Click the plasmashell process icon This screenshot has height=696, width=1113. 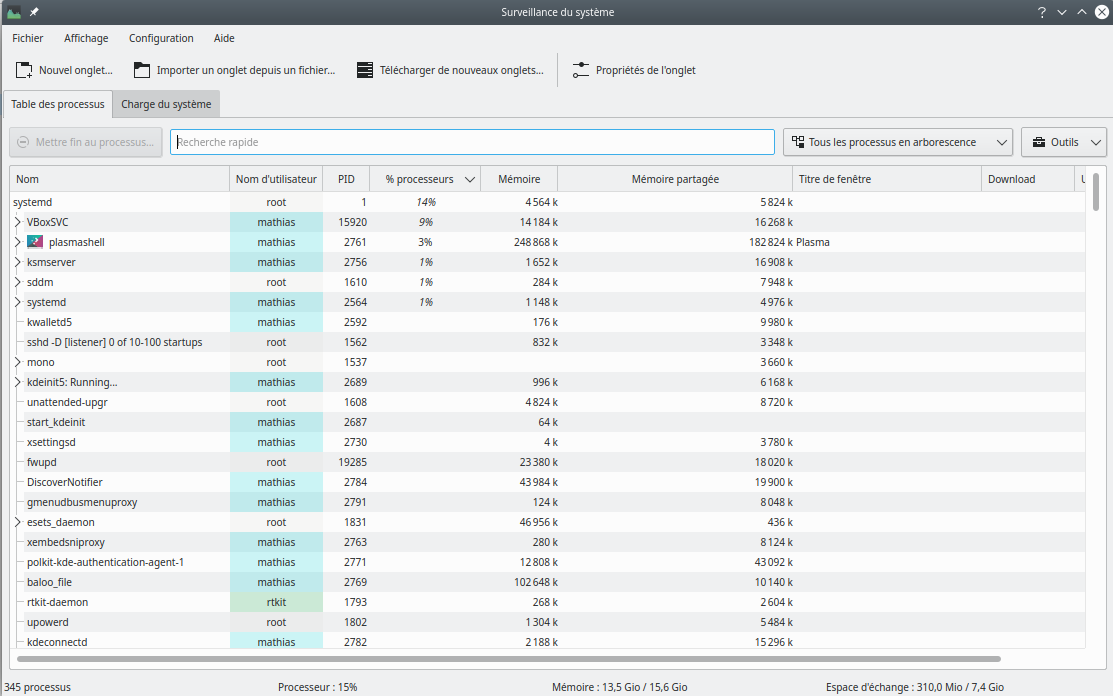click(35, 242)
